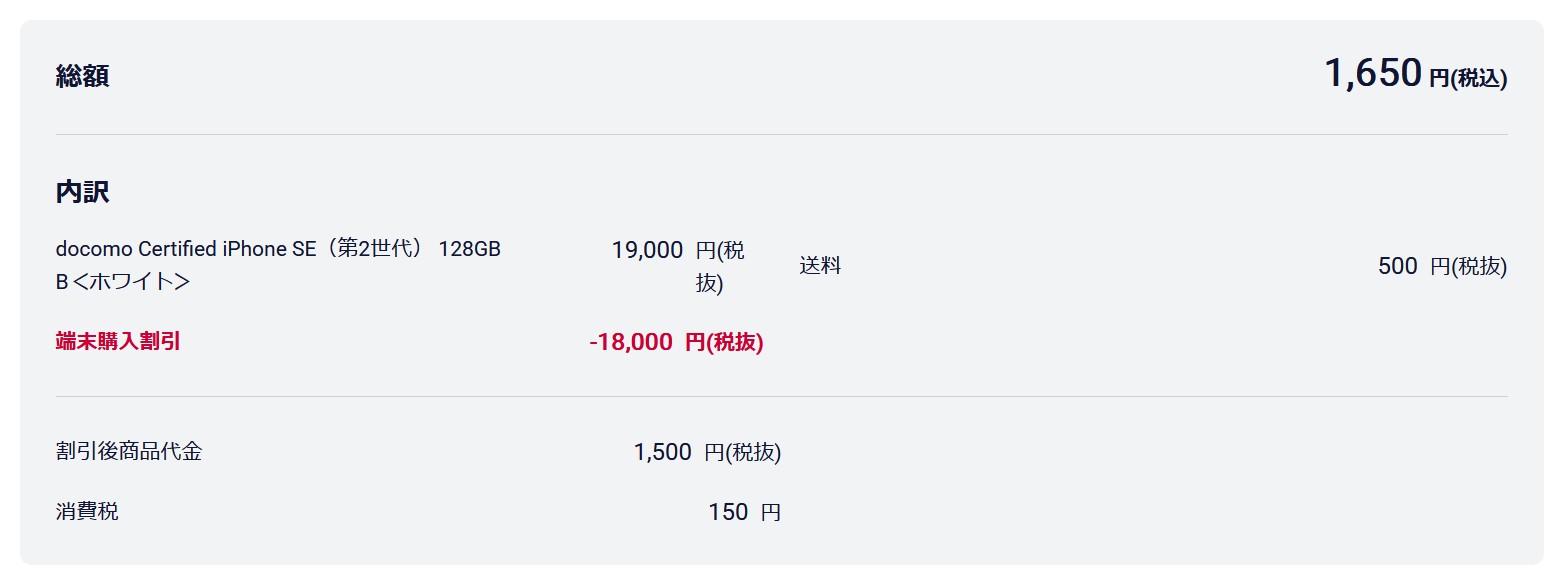
Task: Select the 500 shipping fee amount
Action: 1397,266
